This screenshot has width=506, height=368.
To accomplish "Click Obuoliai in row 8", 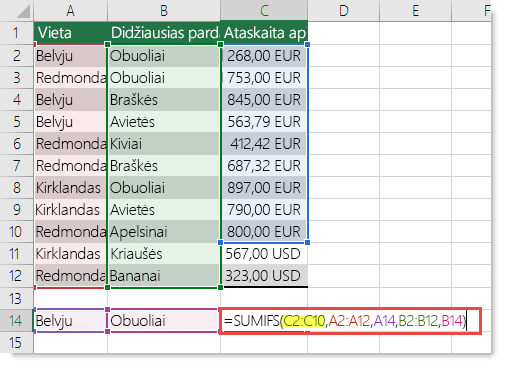I will 164,188.
